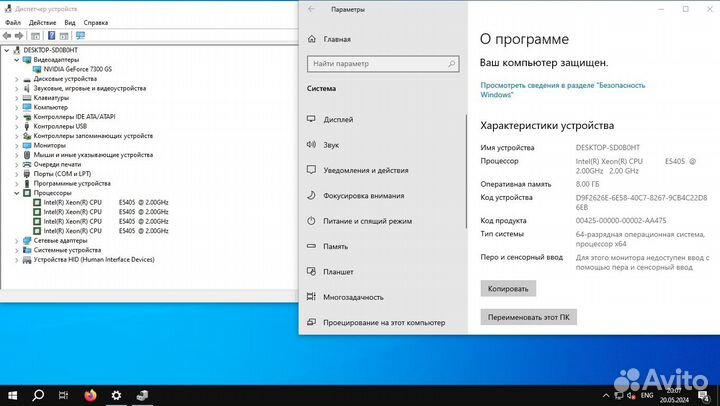Expand the Порты (COM и LPT) node

(x=17, y=174)
